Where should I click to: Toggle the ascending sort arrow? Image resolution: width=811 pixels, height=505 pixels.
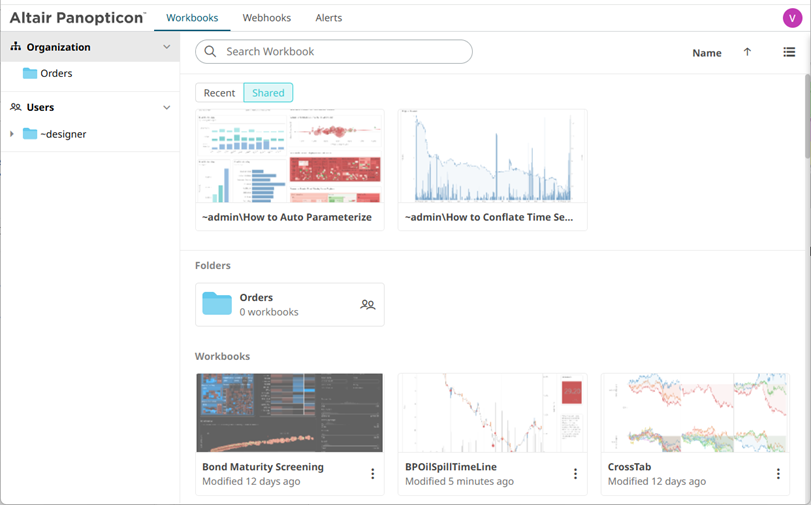[x=747, y=52]
